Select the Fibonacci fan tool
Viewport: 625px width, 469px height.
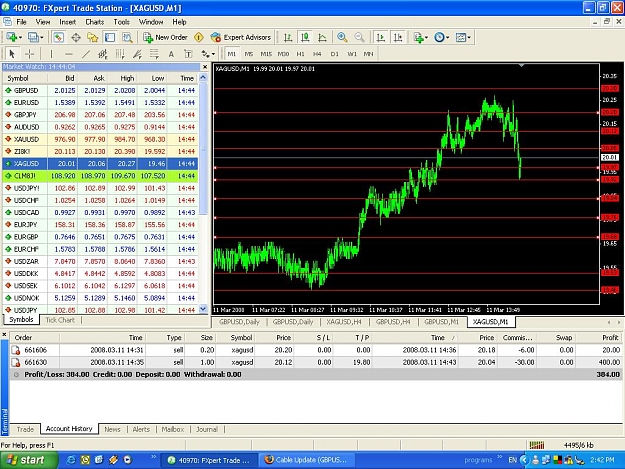coord(137,54)
